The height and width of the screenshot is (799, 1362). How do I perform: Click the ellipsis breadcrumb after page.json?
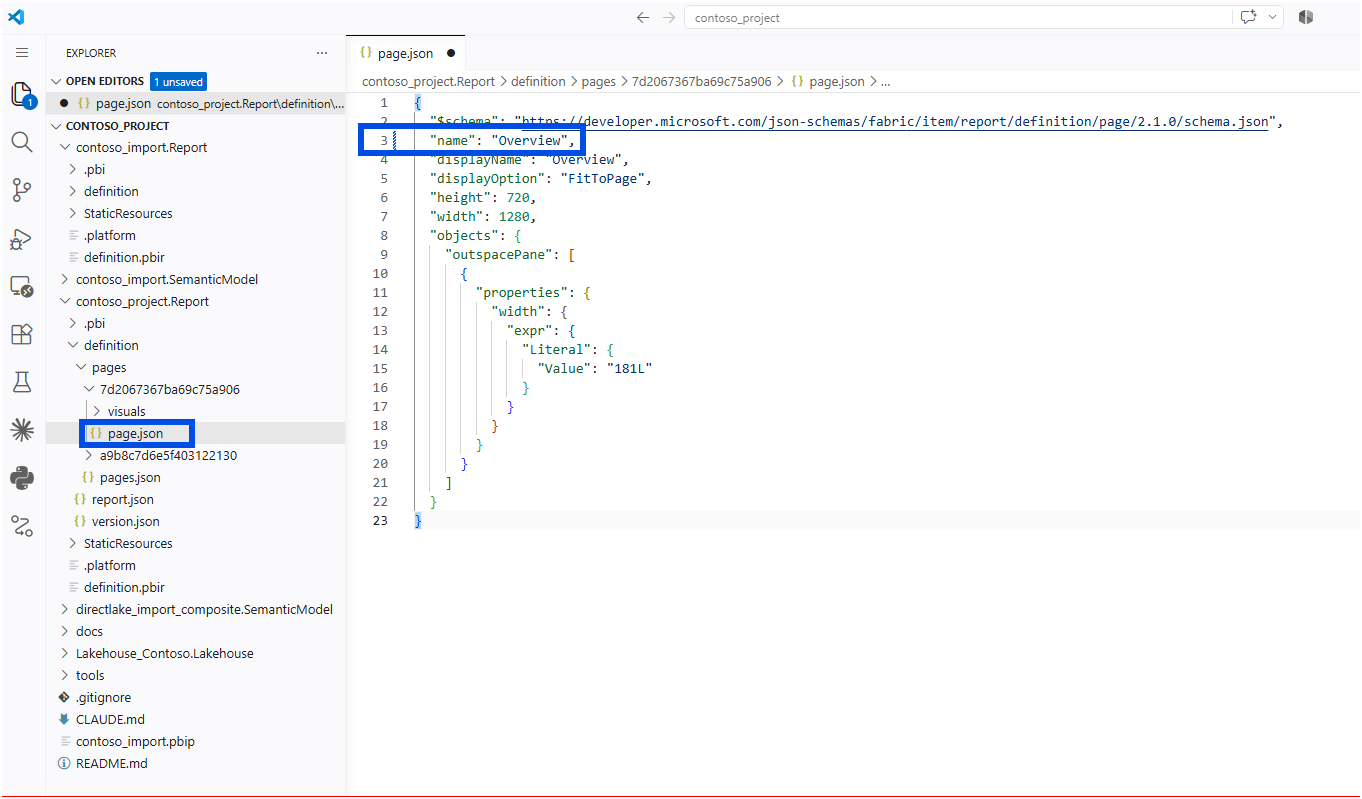tap(885, 81)
